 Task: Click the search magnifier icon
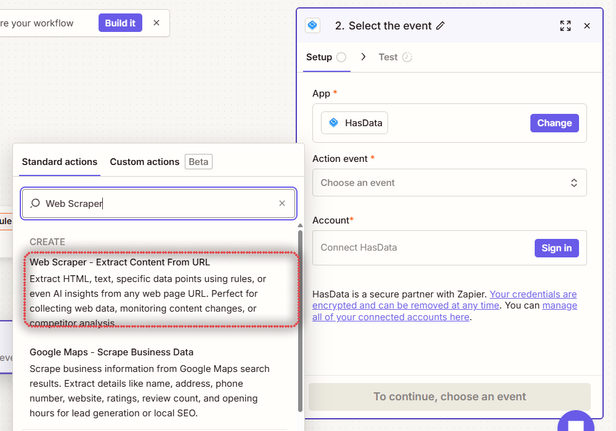[35, 203]
